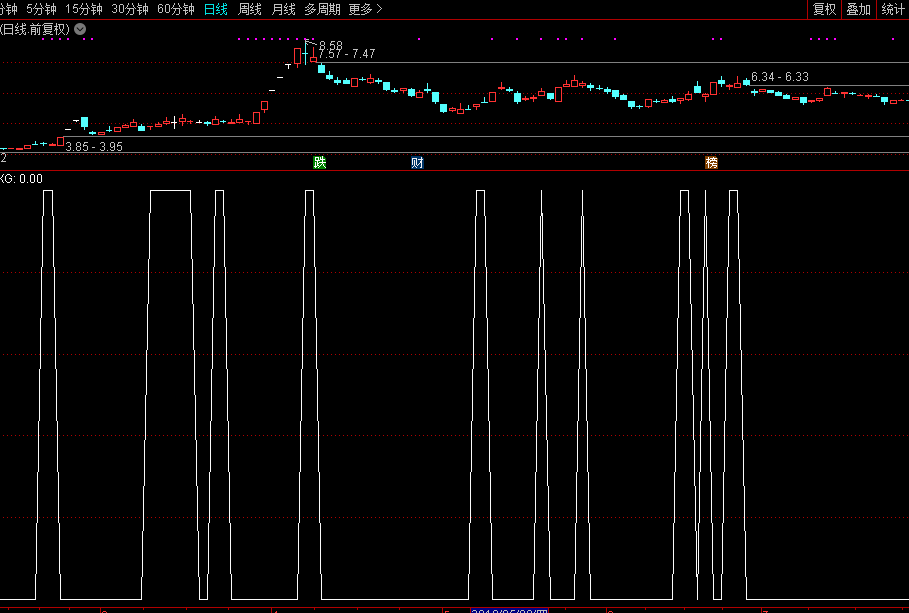Click the 叠加 overlay button

pos(858,9)
